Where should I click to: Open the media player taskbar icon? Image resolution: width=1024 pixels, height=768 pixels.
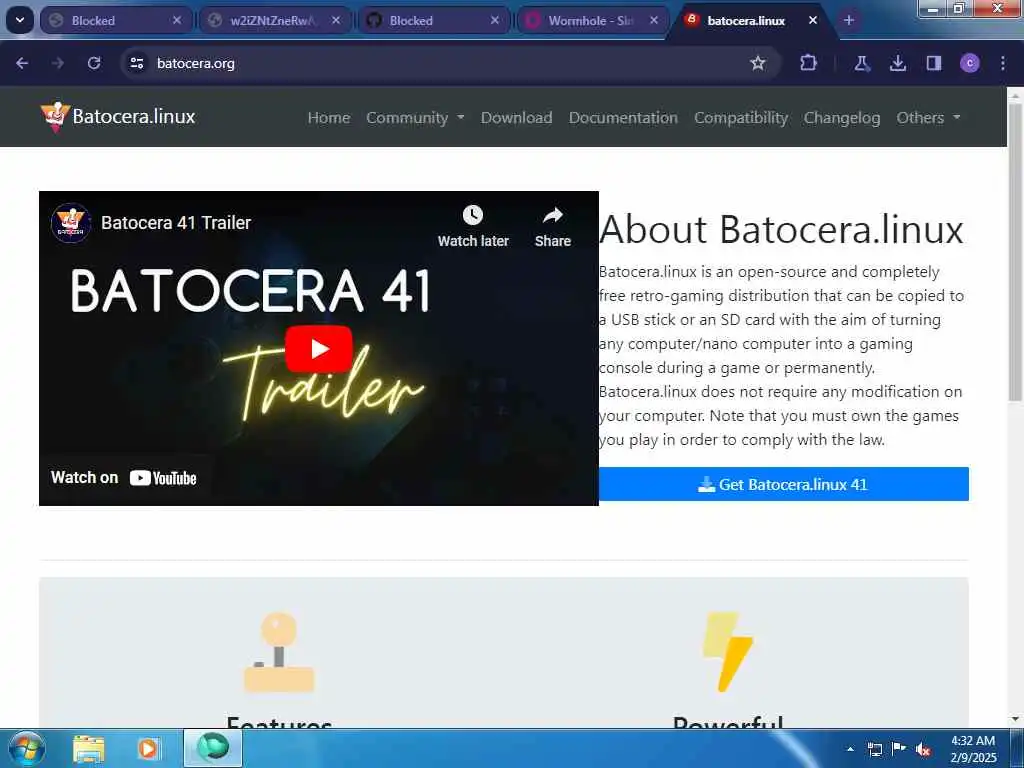[148, 748]
